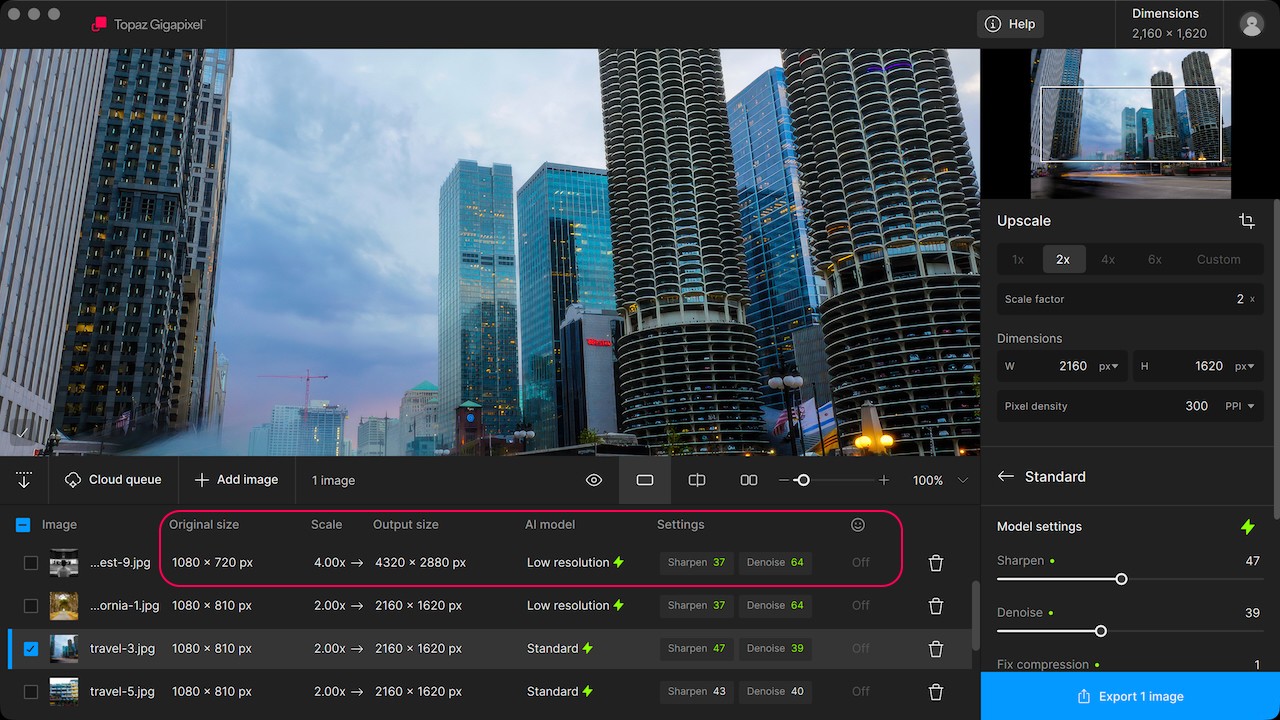
Task: Click the back arrow next to Standard
Action: click(1006, 477)
